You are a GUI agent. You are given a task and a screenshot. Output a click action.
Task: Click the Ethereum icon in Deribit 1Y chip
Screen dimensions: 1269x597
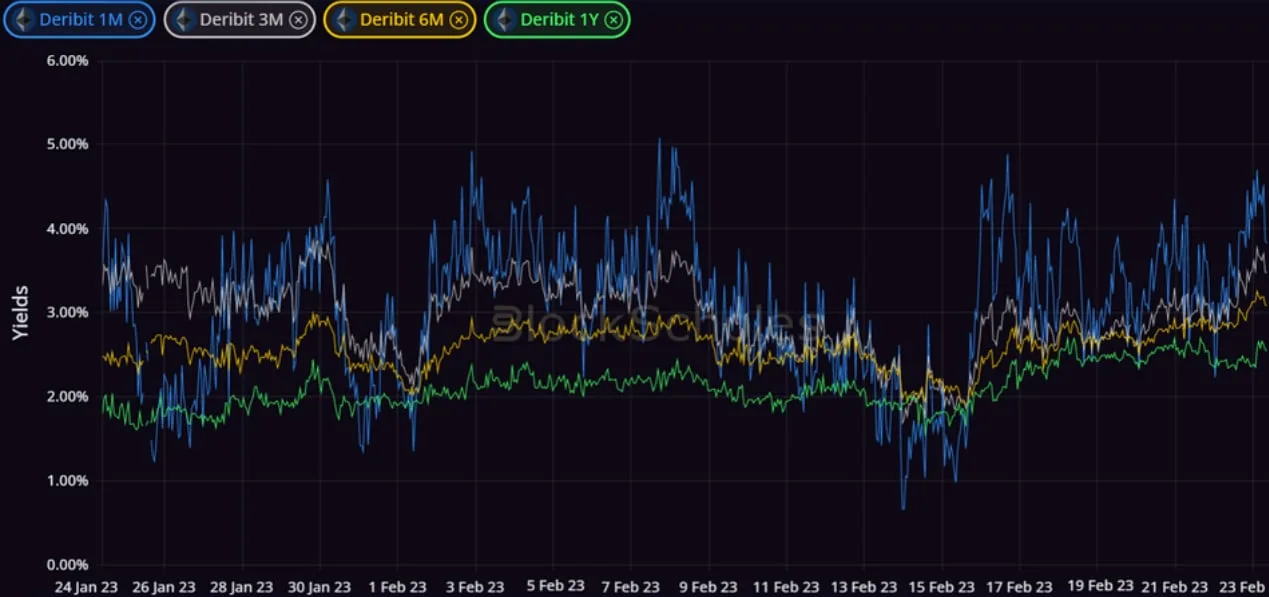click(x=504, y=19)
